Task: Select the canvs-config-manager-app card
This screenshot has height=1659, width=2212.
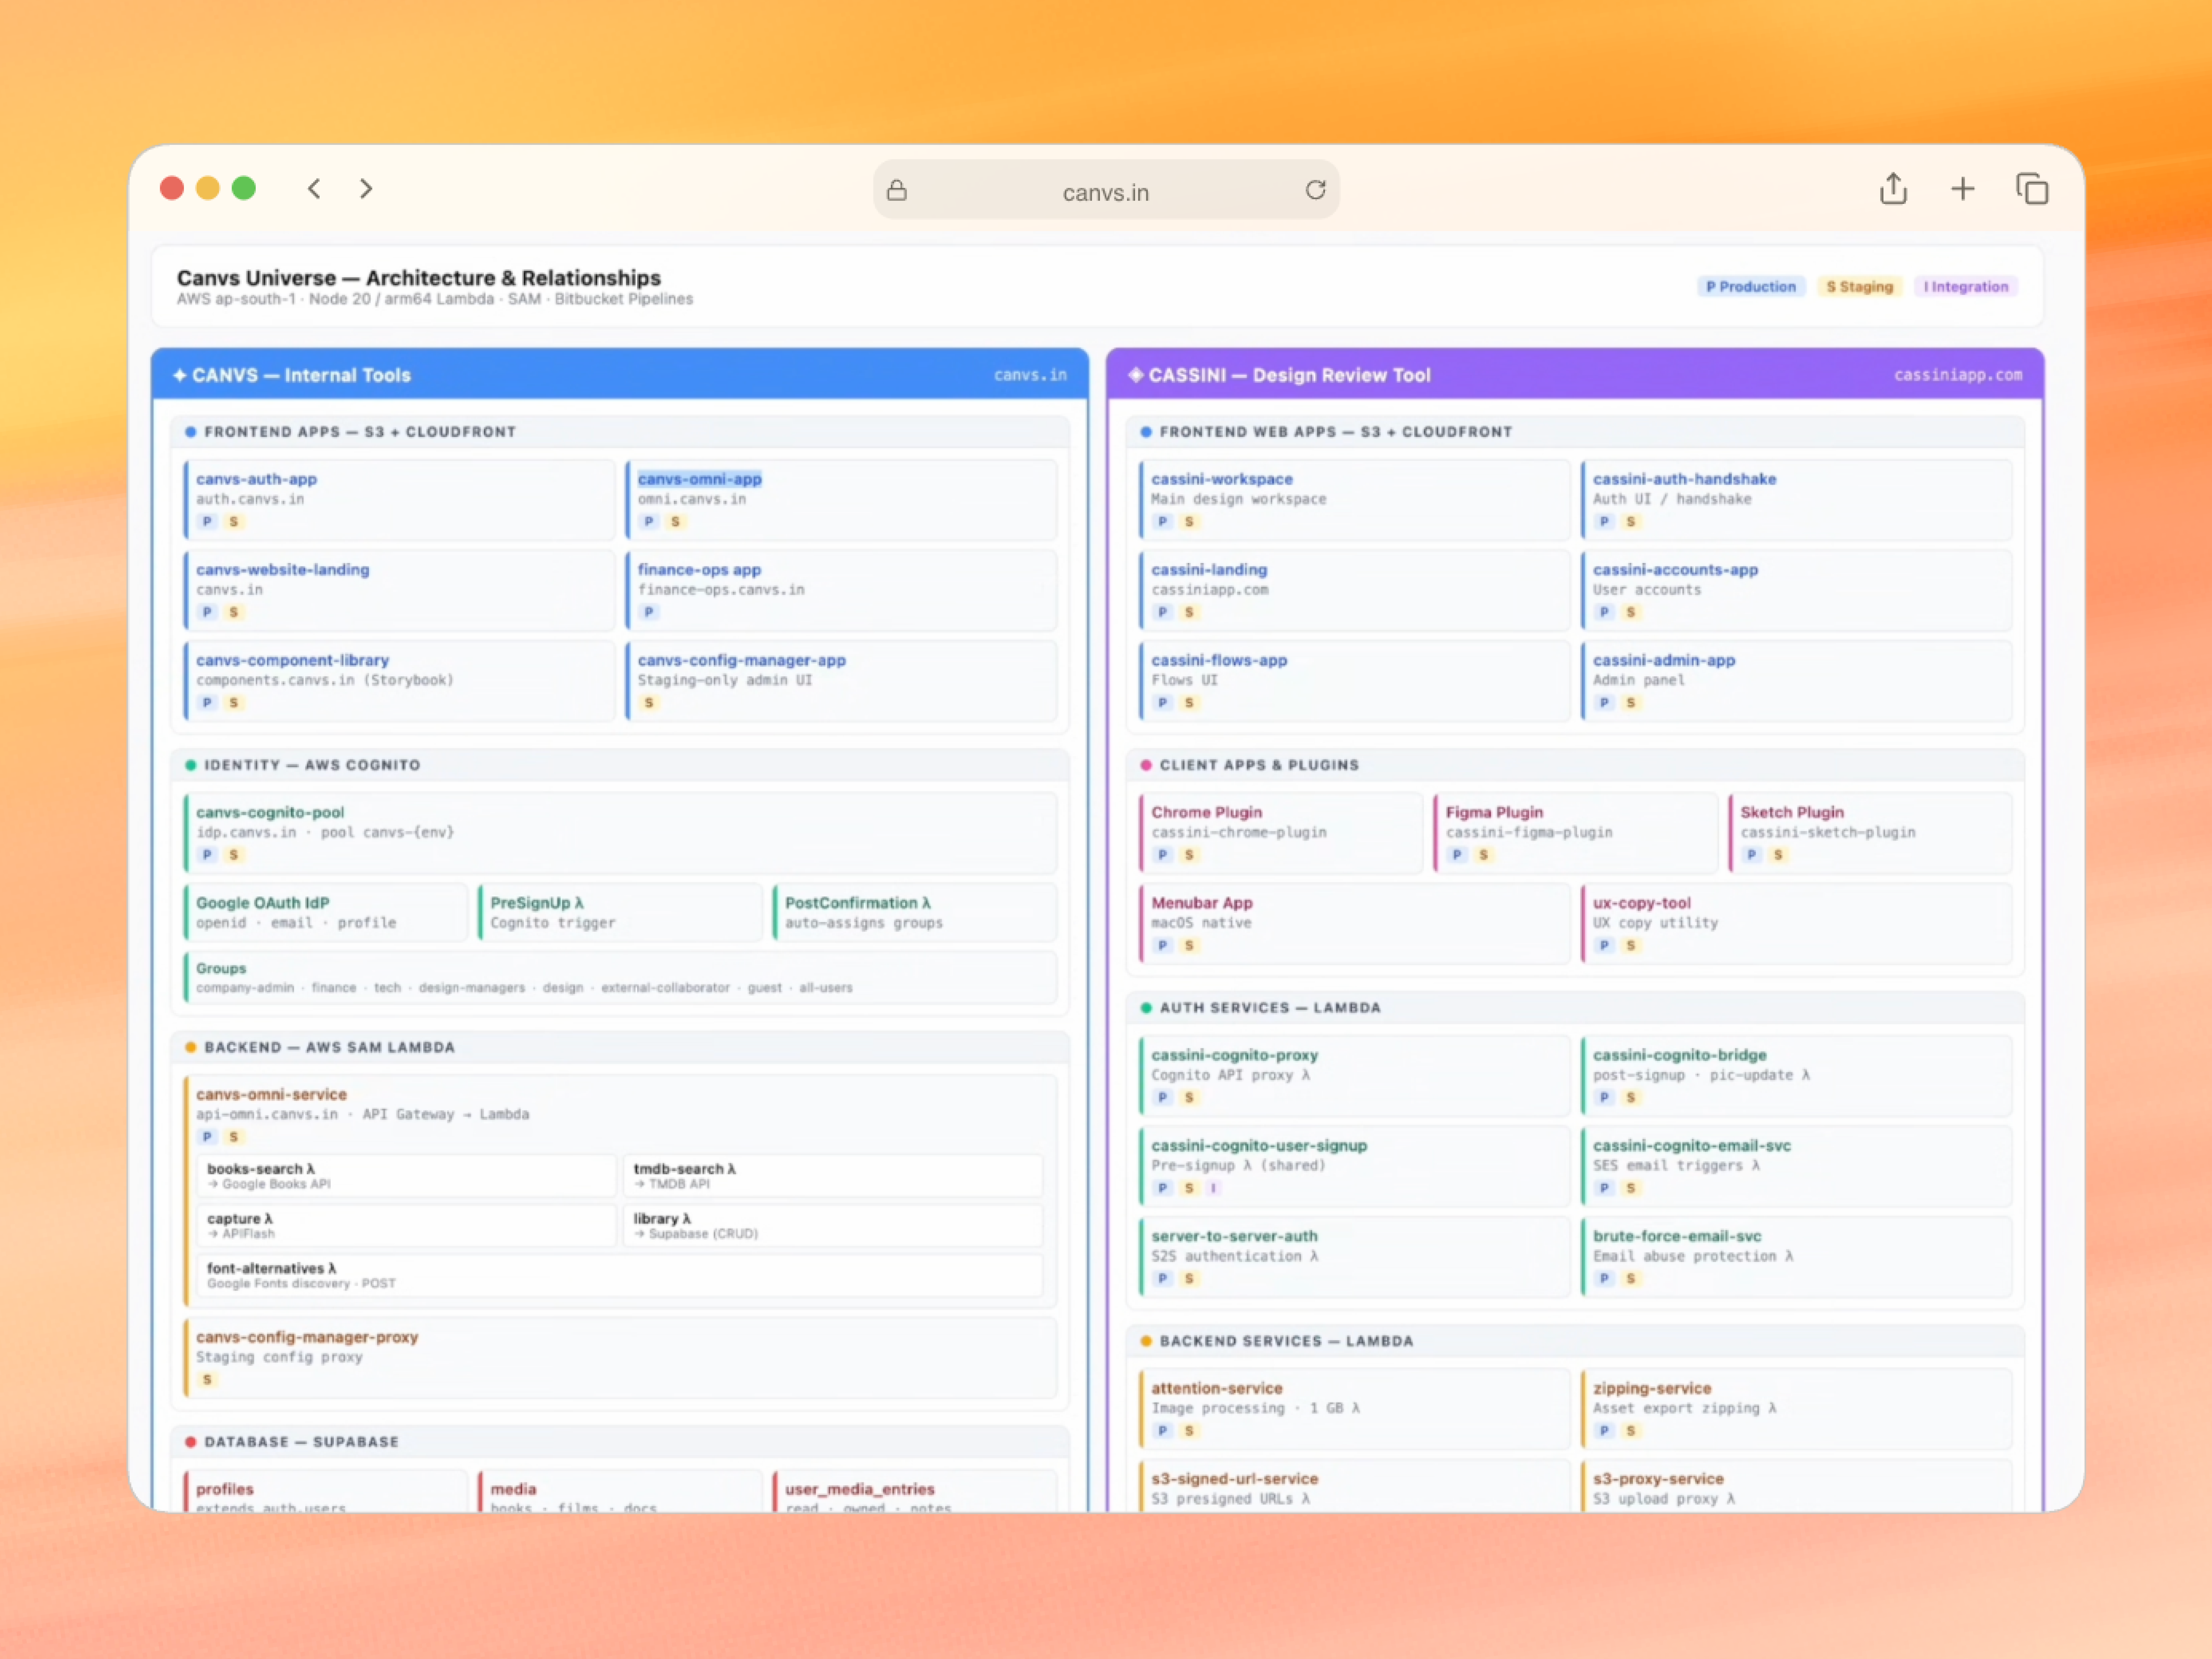Action: 841,681
